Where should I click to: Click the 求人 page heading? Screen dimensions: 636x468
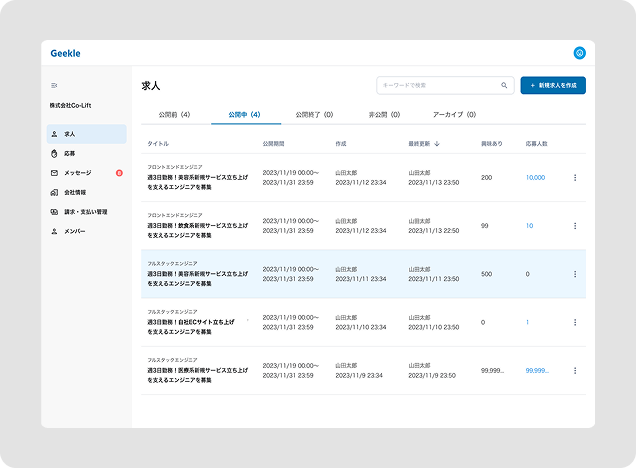[x=151, y=86]
